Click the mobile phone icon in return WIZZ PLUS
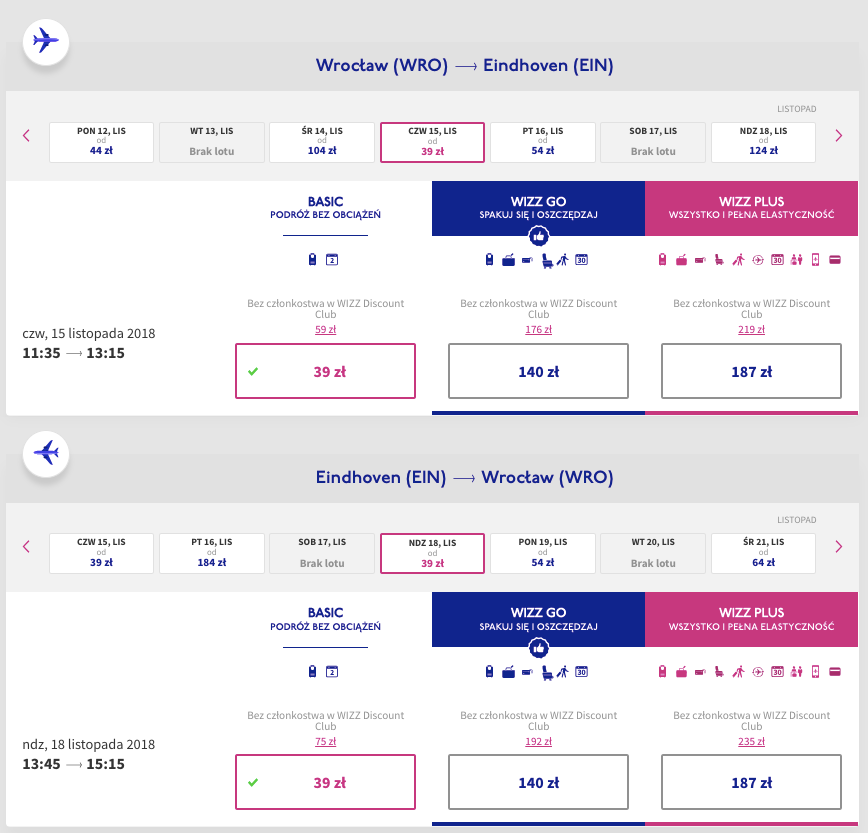 pos(815,671)
